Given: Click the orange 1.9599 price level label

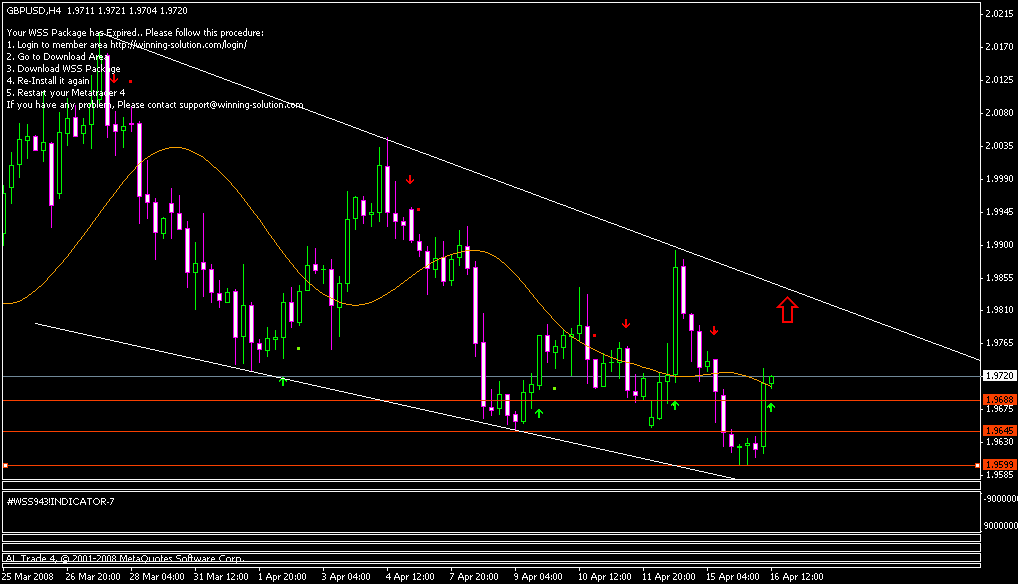Looking at the screenshot, I should (x=997, y=465).
